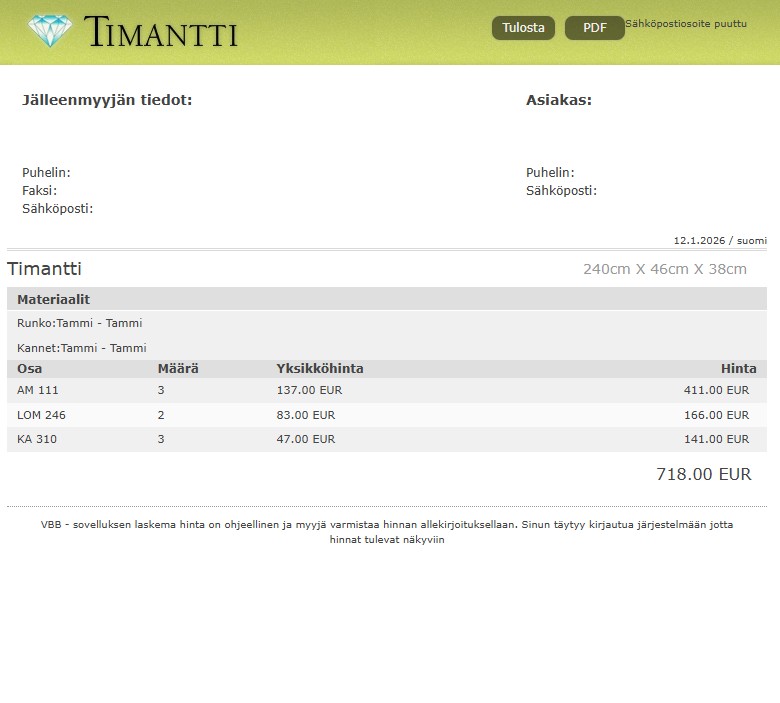Click the diamond logo icon
This screenshot has width=780, height=703.
(51, 31)
